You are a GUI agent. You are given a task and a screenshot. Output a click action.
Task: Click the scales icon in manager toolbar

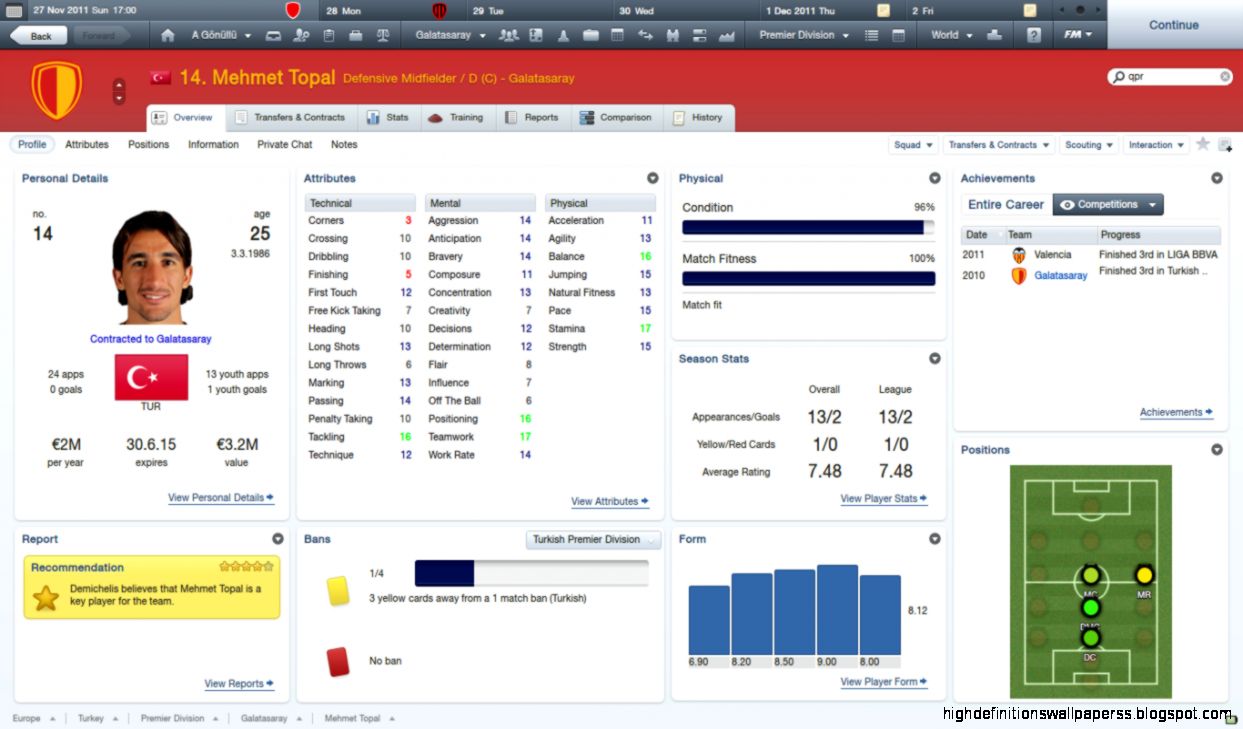click(x=382, y=35)
